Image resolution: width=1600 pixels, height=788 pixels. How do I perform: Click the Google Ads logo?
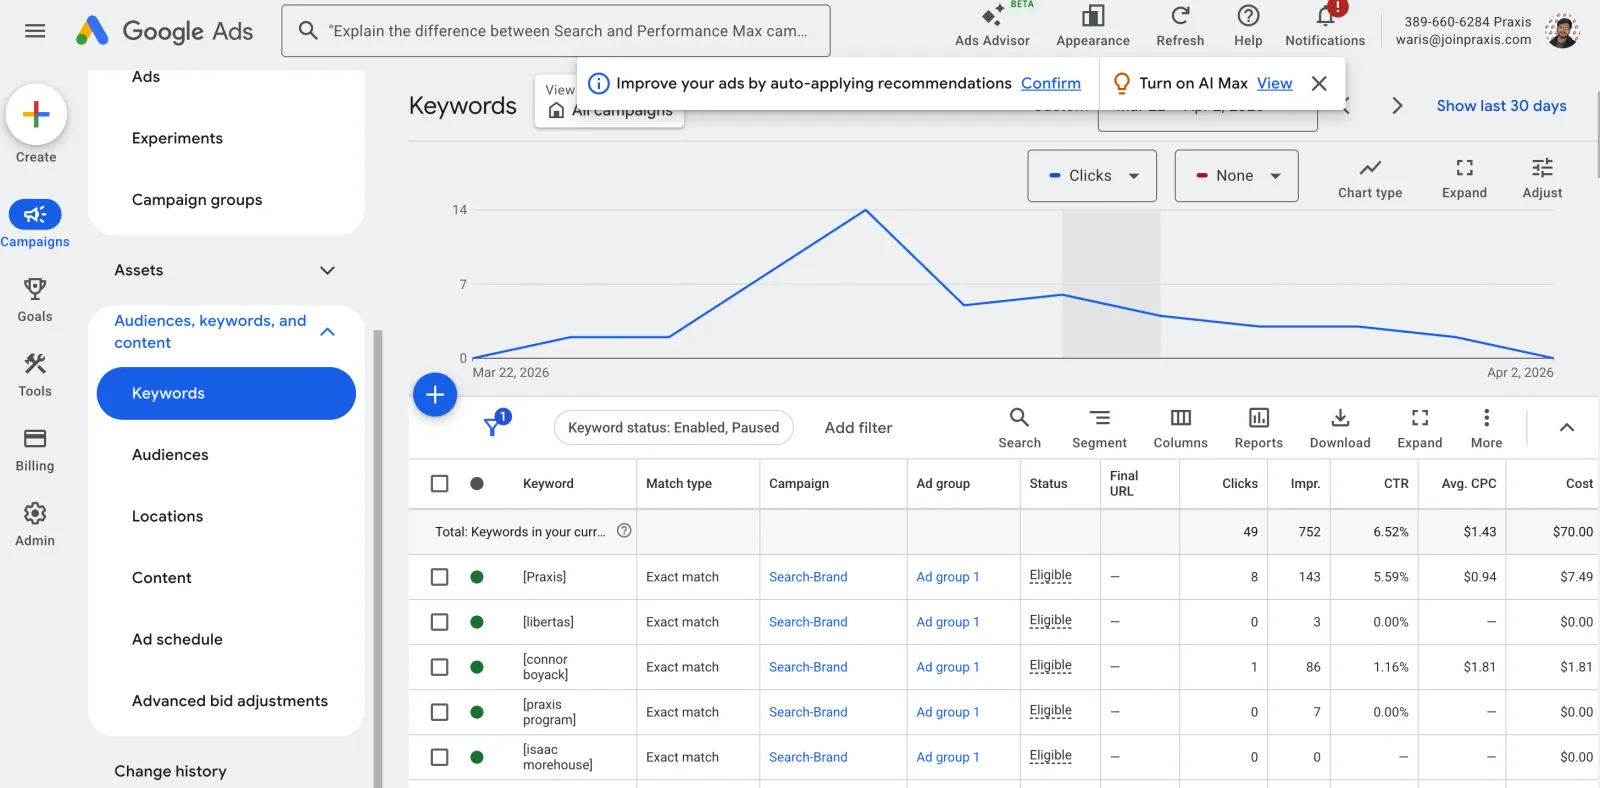165,31
